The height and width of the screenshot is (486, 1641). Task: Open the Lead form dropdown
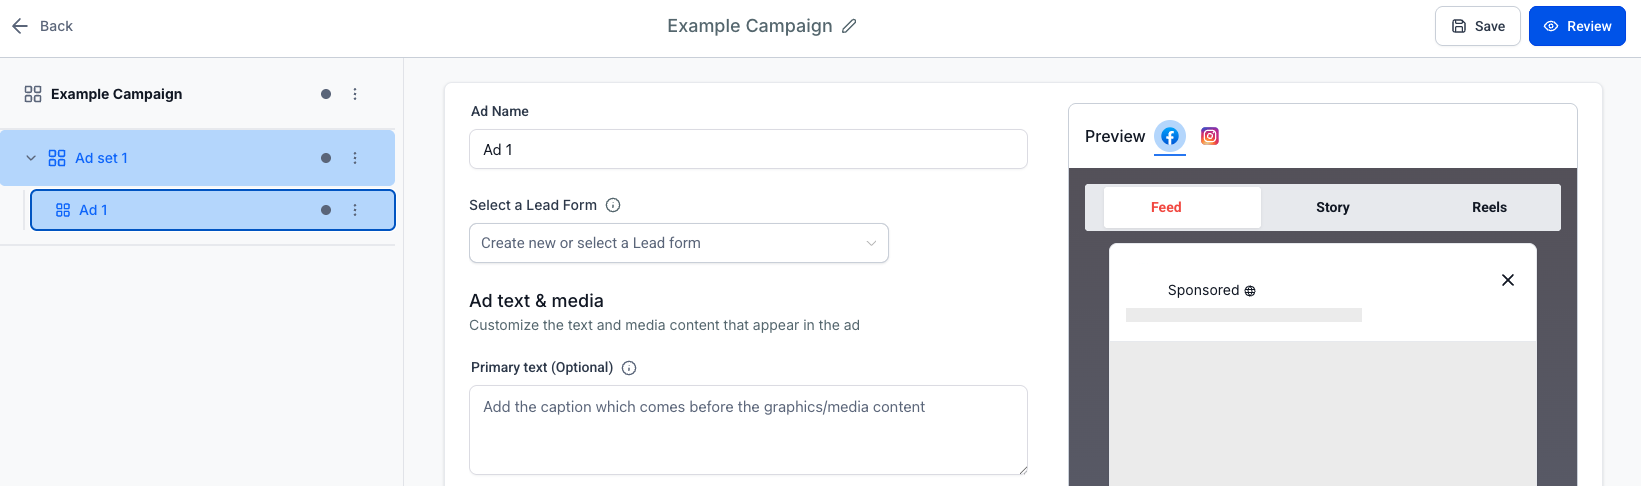click(x=678, y=243)
